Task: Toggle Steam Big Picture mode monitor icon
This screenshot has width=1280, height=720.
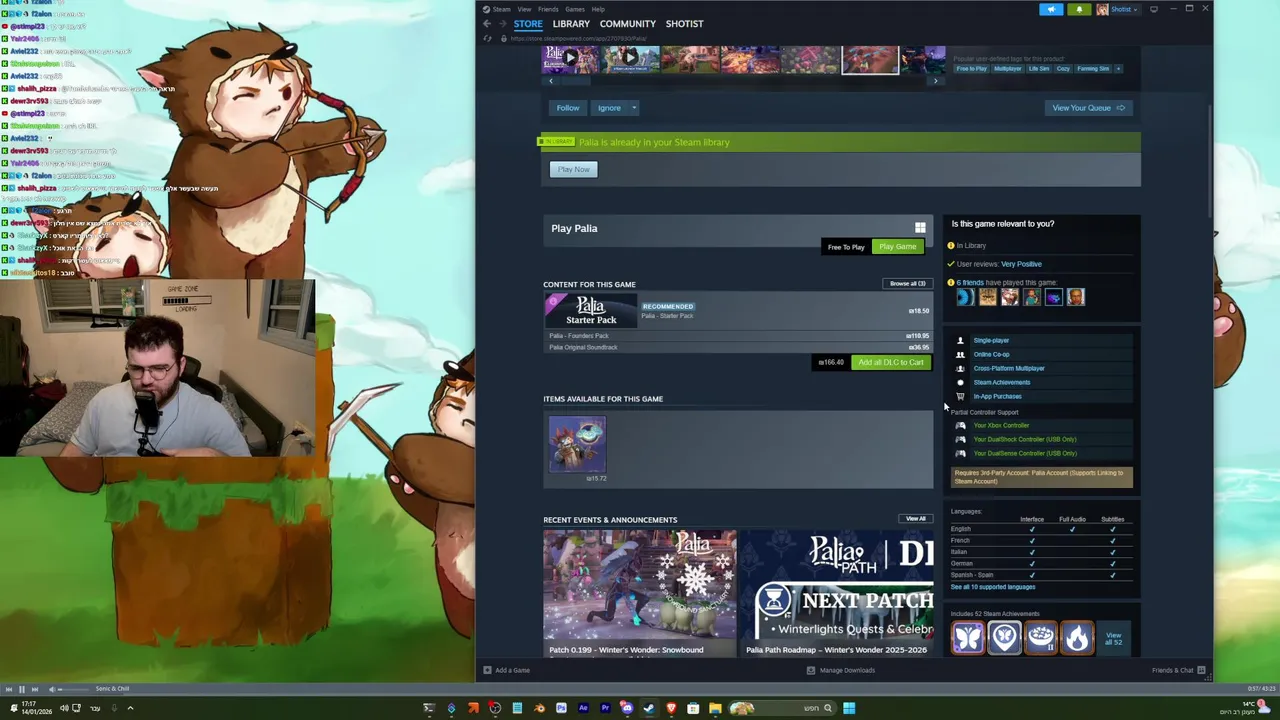Action: pyautogui.click(x=1154, y=9)
